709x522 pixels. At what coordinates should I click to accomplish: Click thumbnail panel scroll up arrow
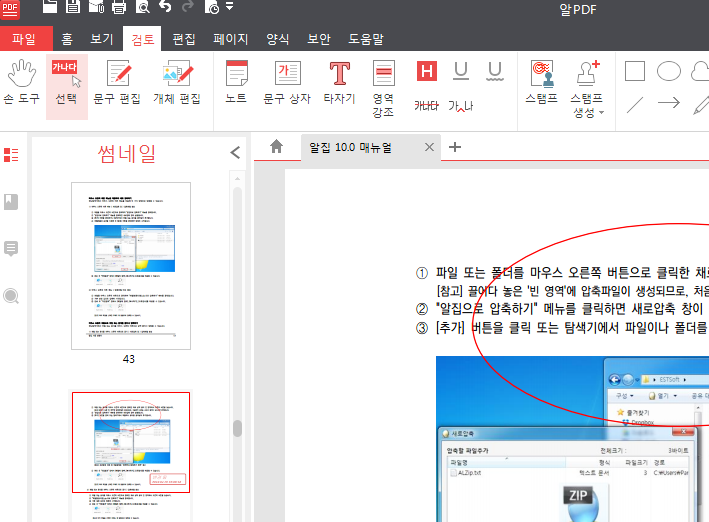(237, 179)
